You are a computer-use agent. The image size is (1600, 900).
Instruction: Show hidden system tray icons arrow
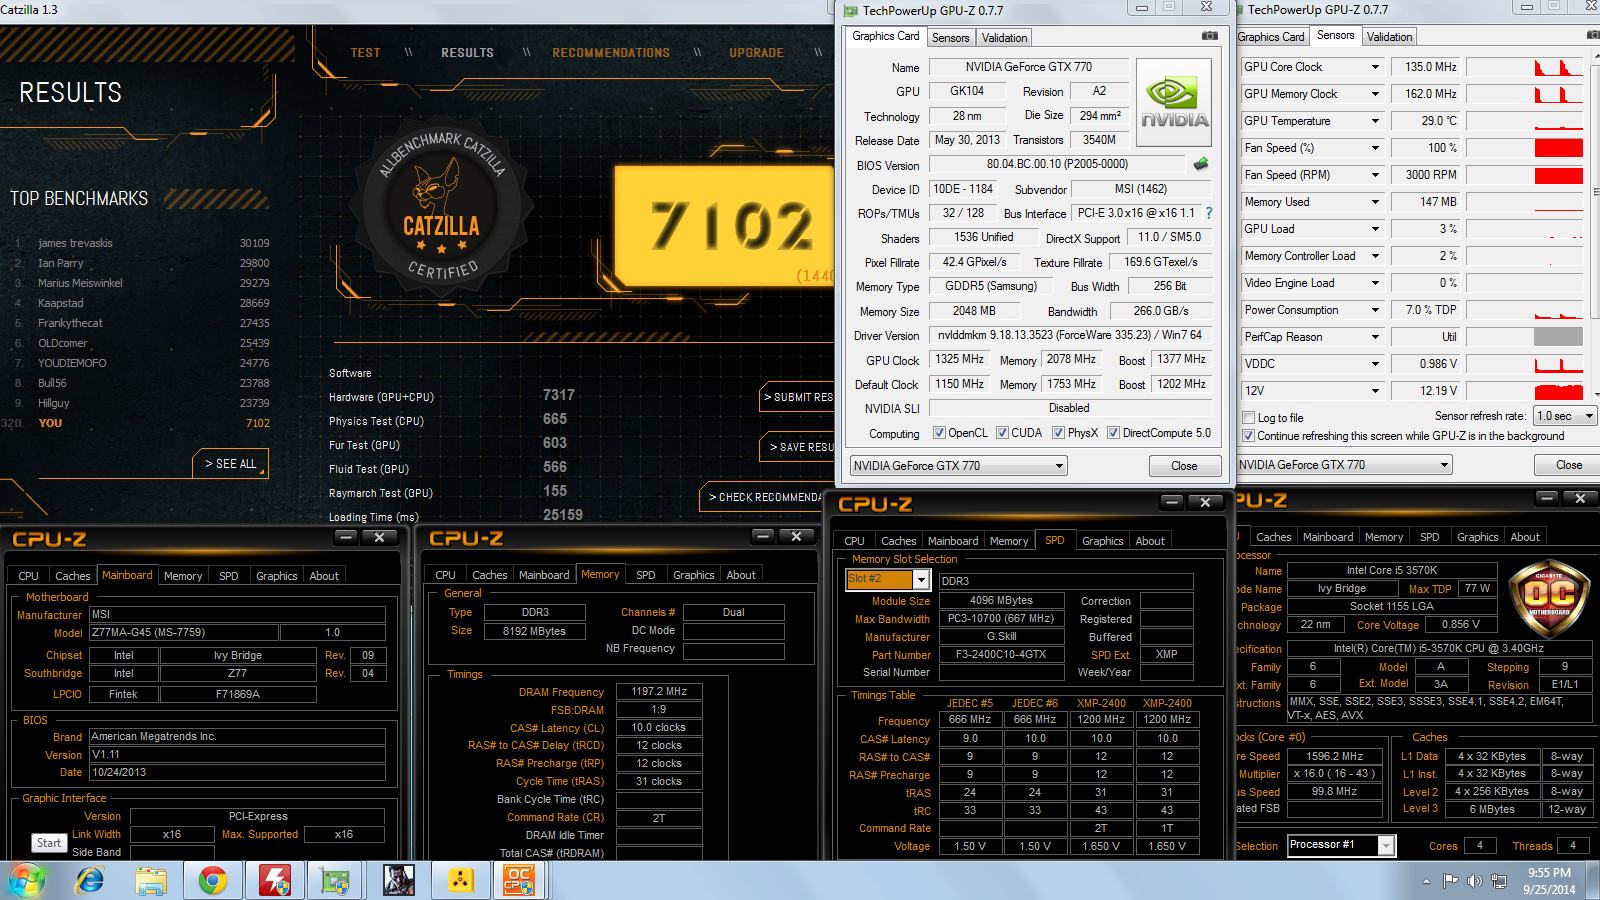(1426, 881)
